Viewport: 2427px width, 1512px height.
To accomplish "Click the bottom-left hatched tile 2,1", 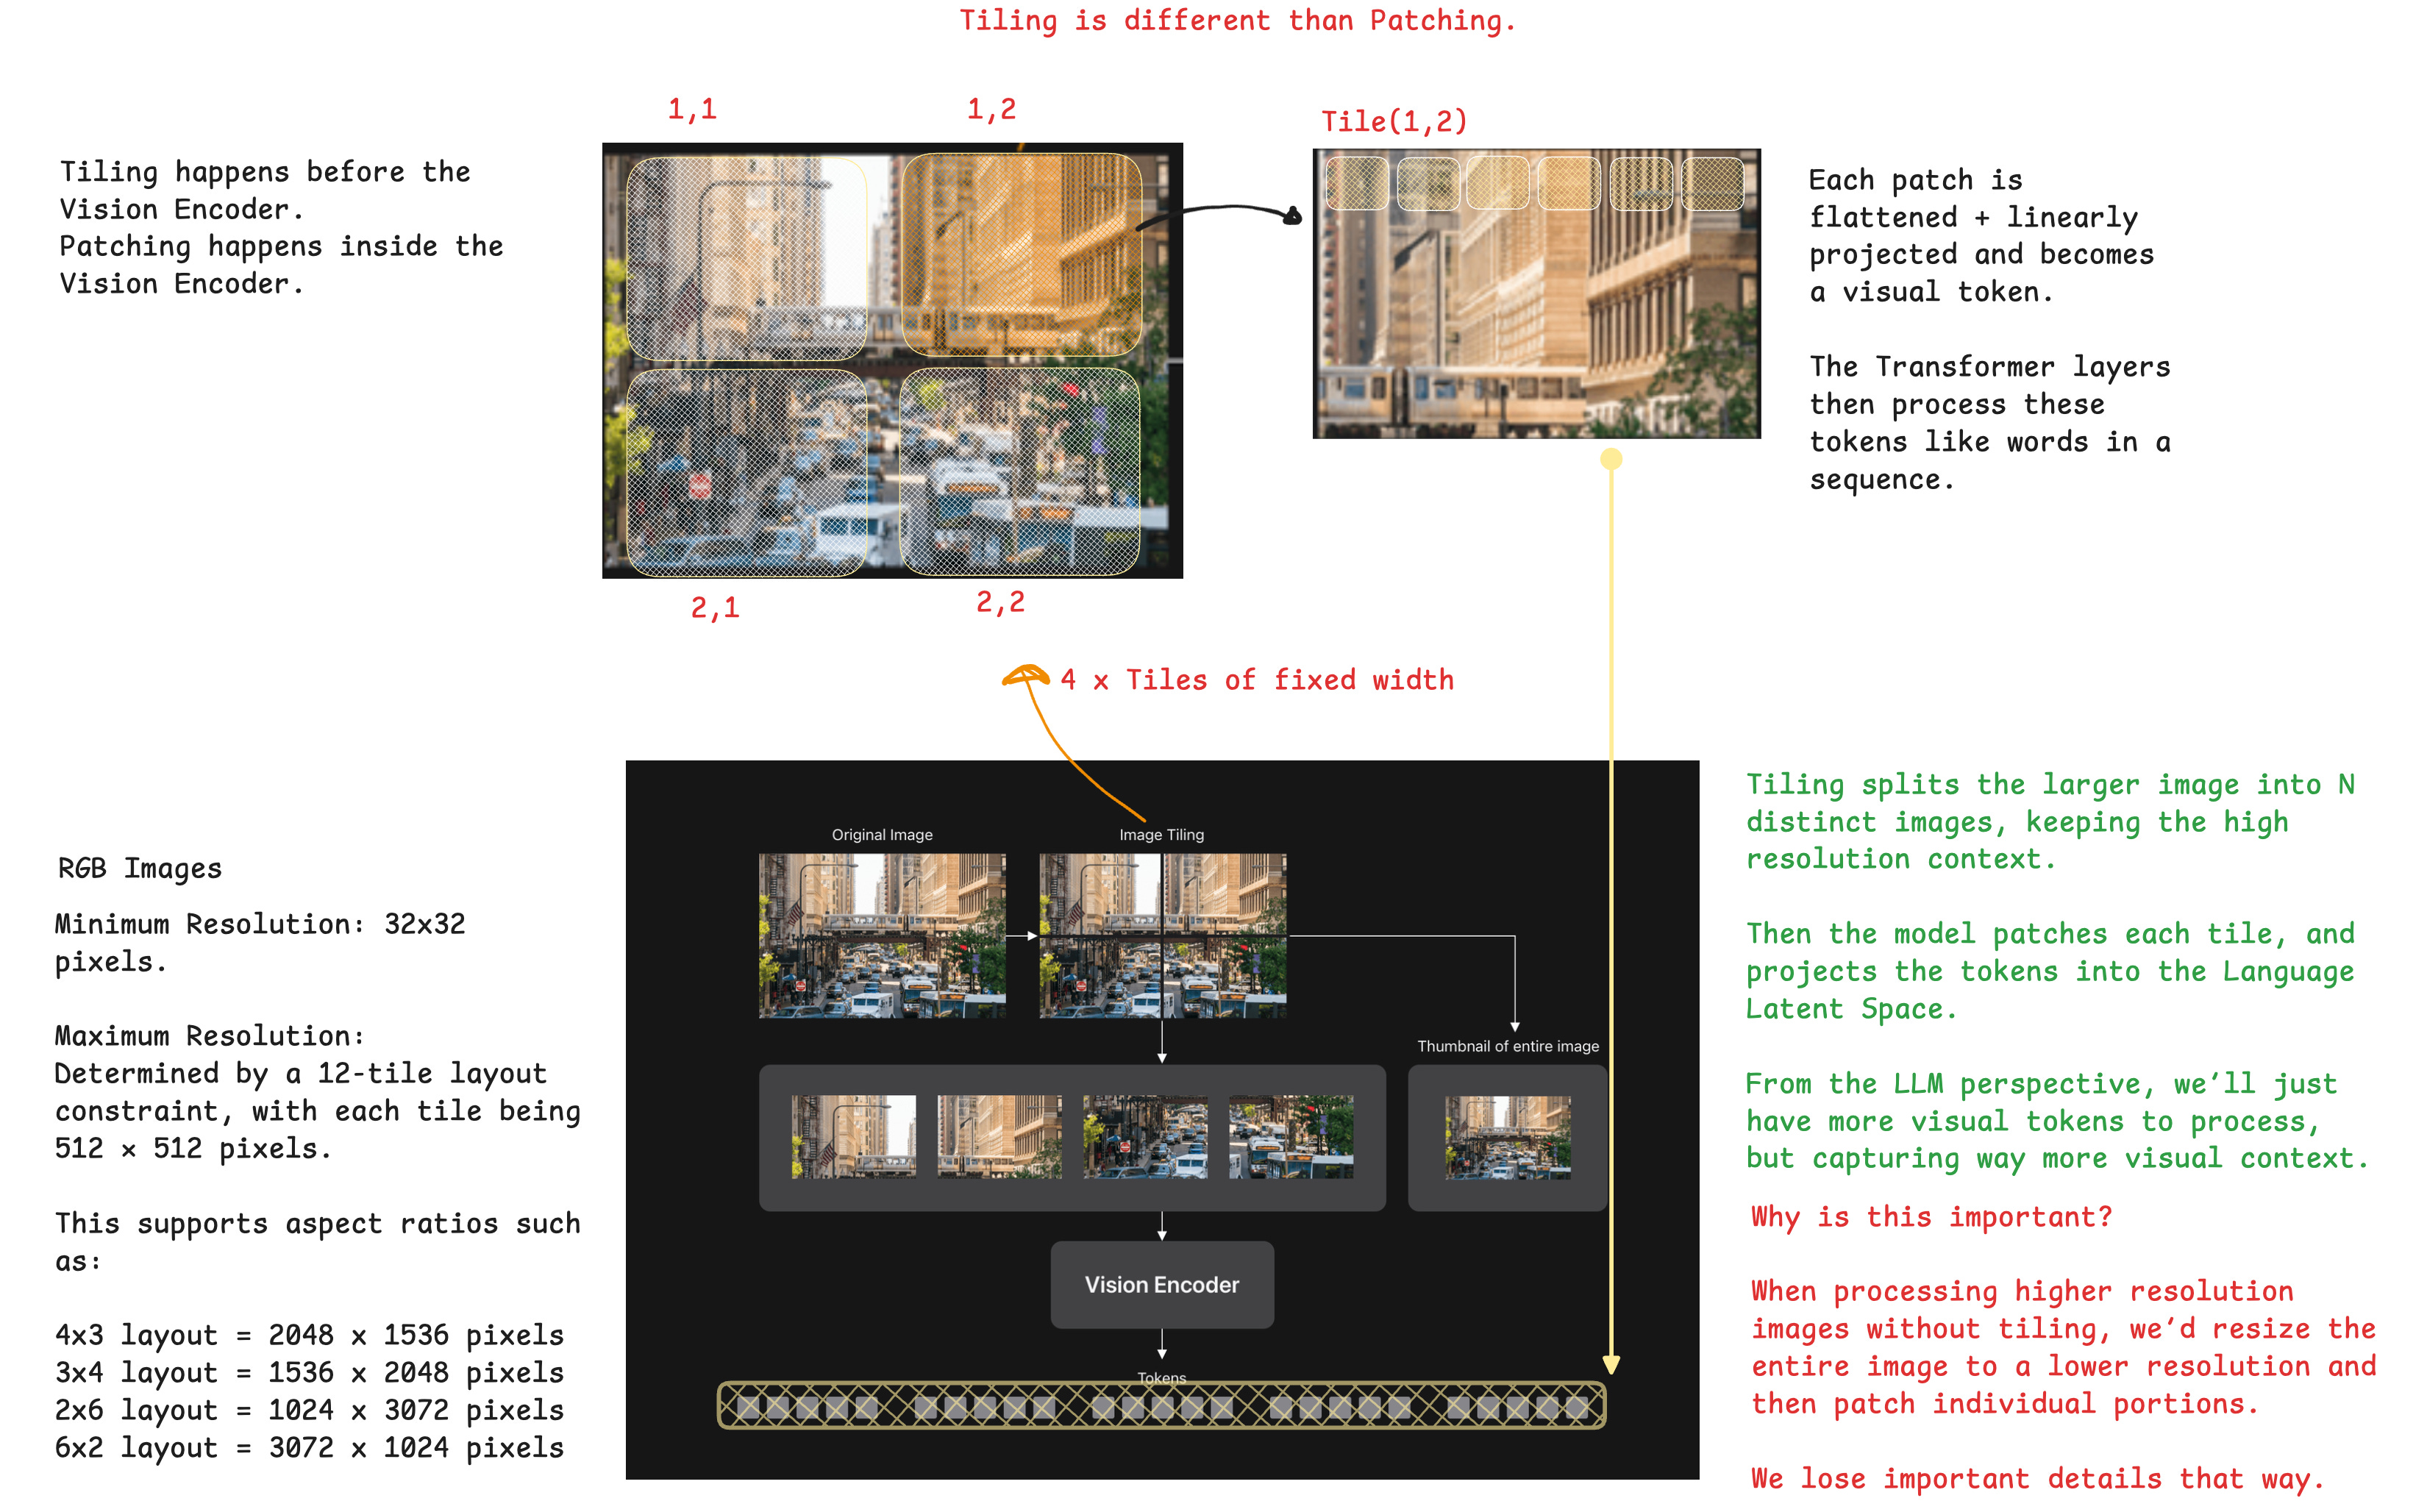I will (x=746, y=472).
